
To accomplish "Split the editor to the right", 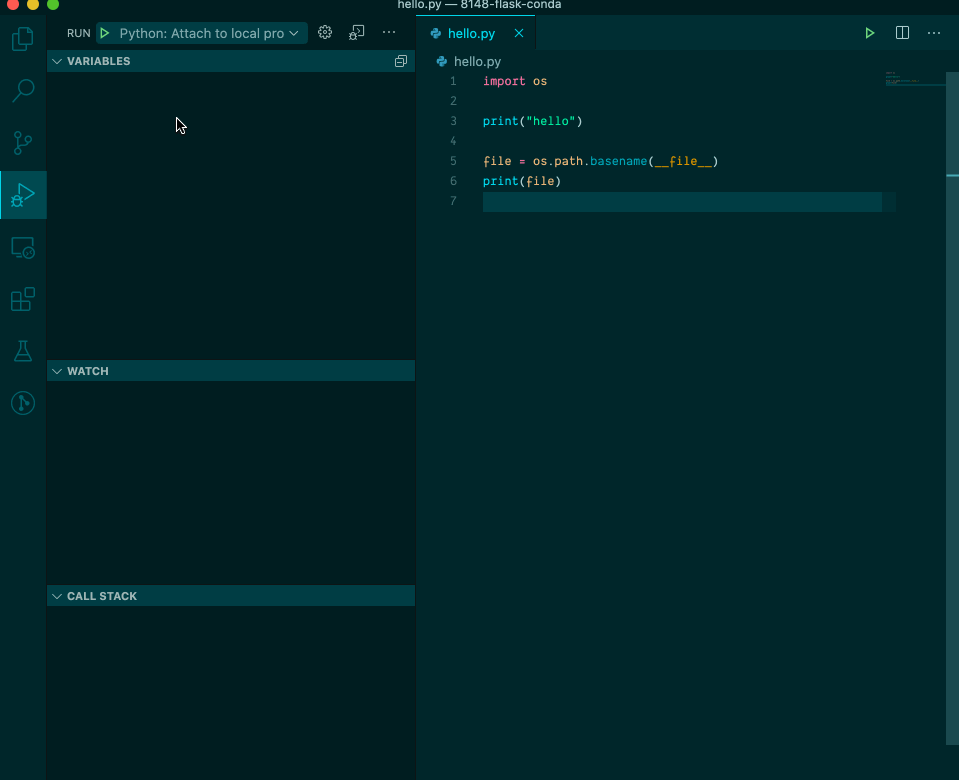I will tap(902, 33).
